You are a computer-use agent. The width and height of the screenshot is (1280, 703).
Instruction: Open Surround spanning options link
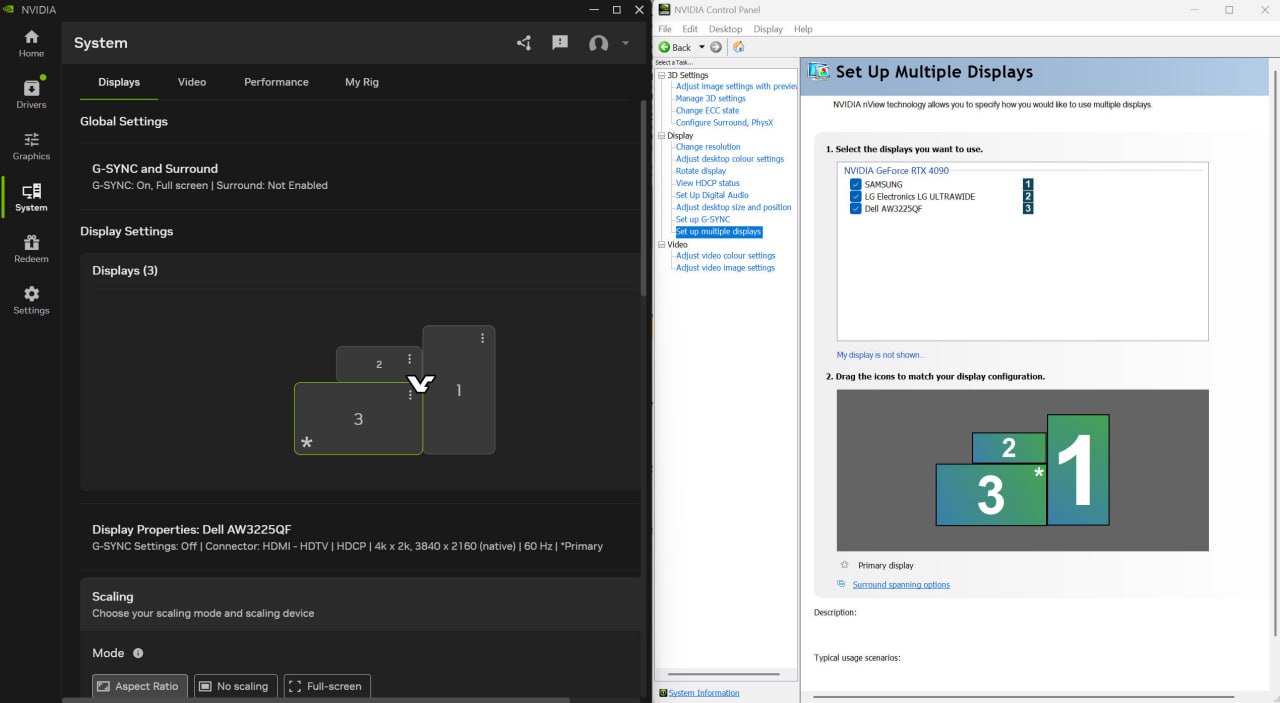click(x=901, y=584)
